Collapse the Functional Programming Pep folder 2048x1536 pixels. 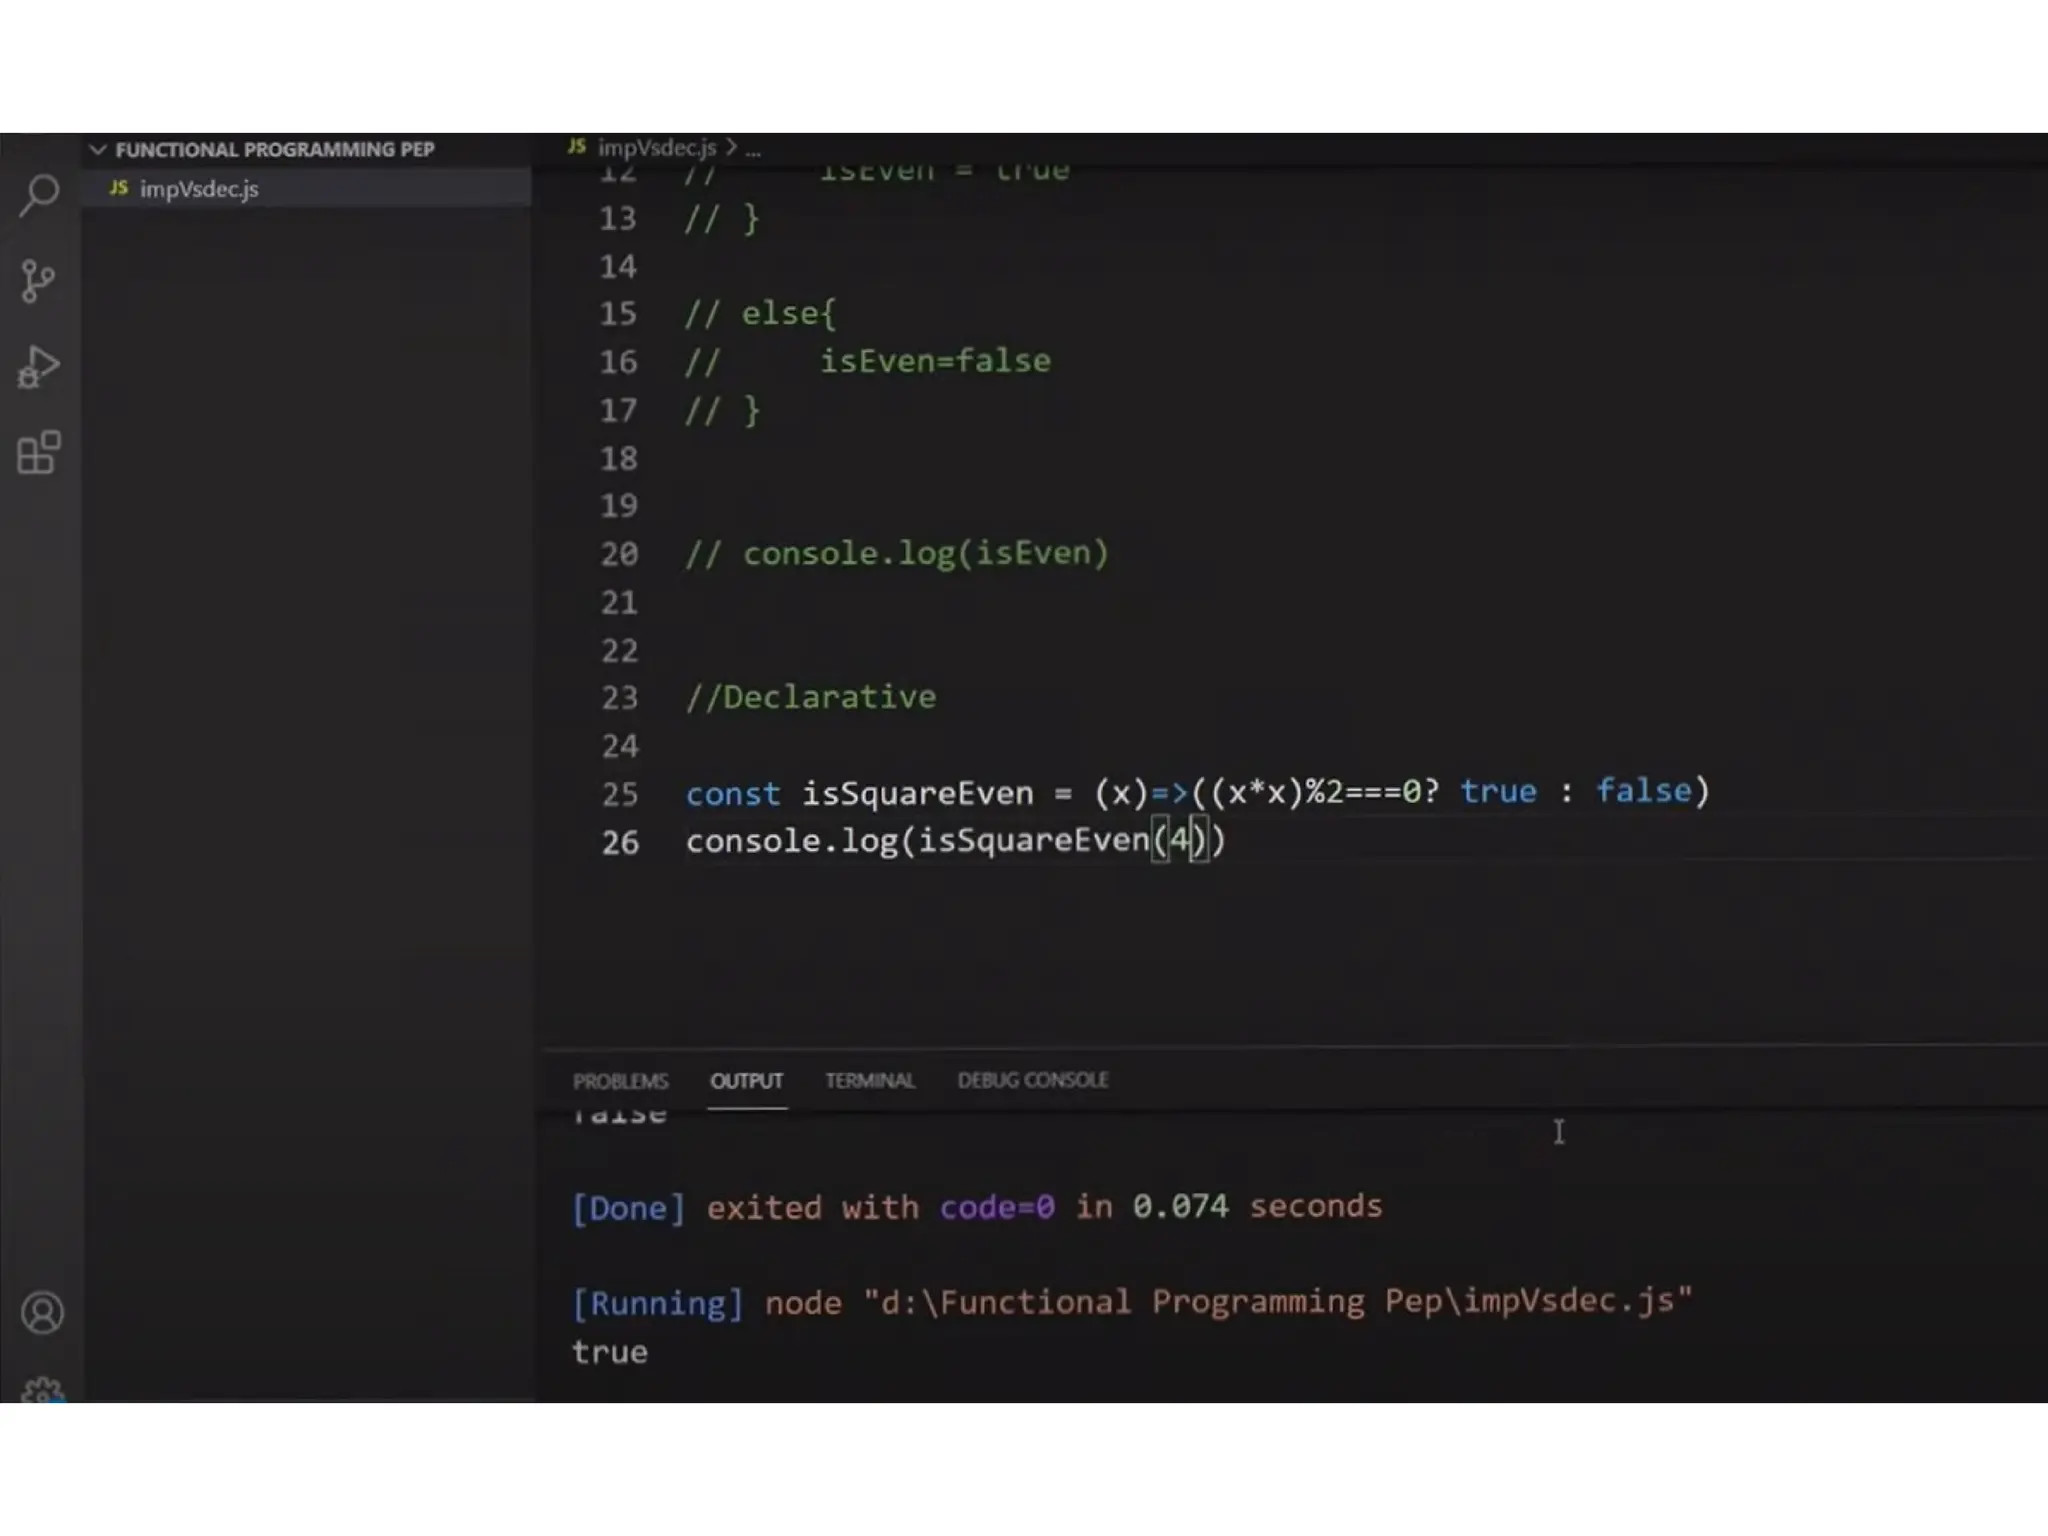98,150
